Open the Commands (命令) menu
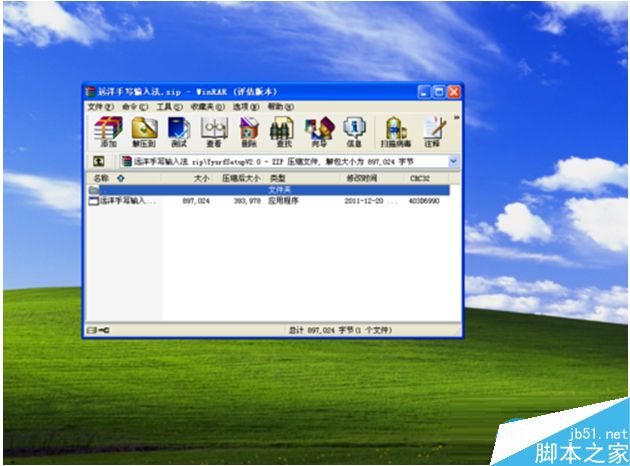This screenshot has width=630, height=466. point(135,107)
